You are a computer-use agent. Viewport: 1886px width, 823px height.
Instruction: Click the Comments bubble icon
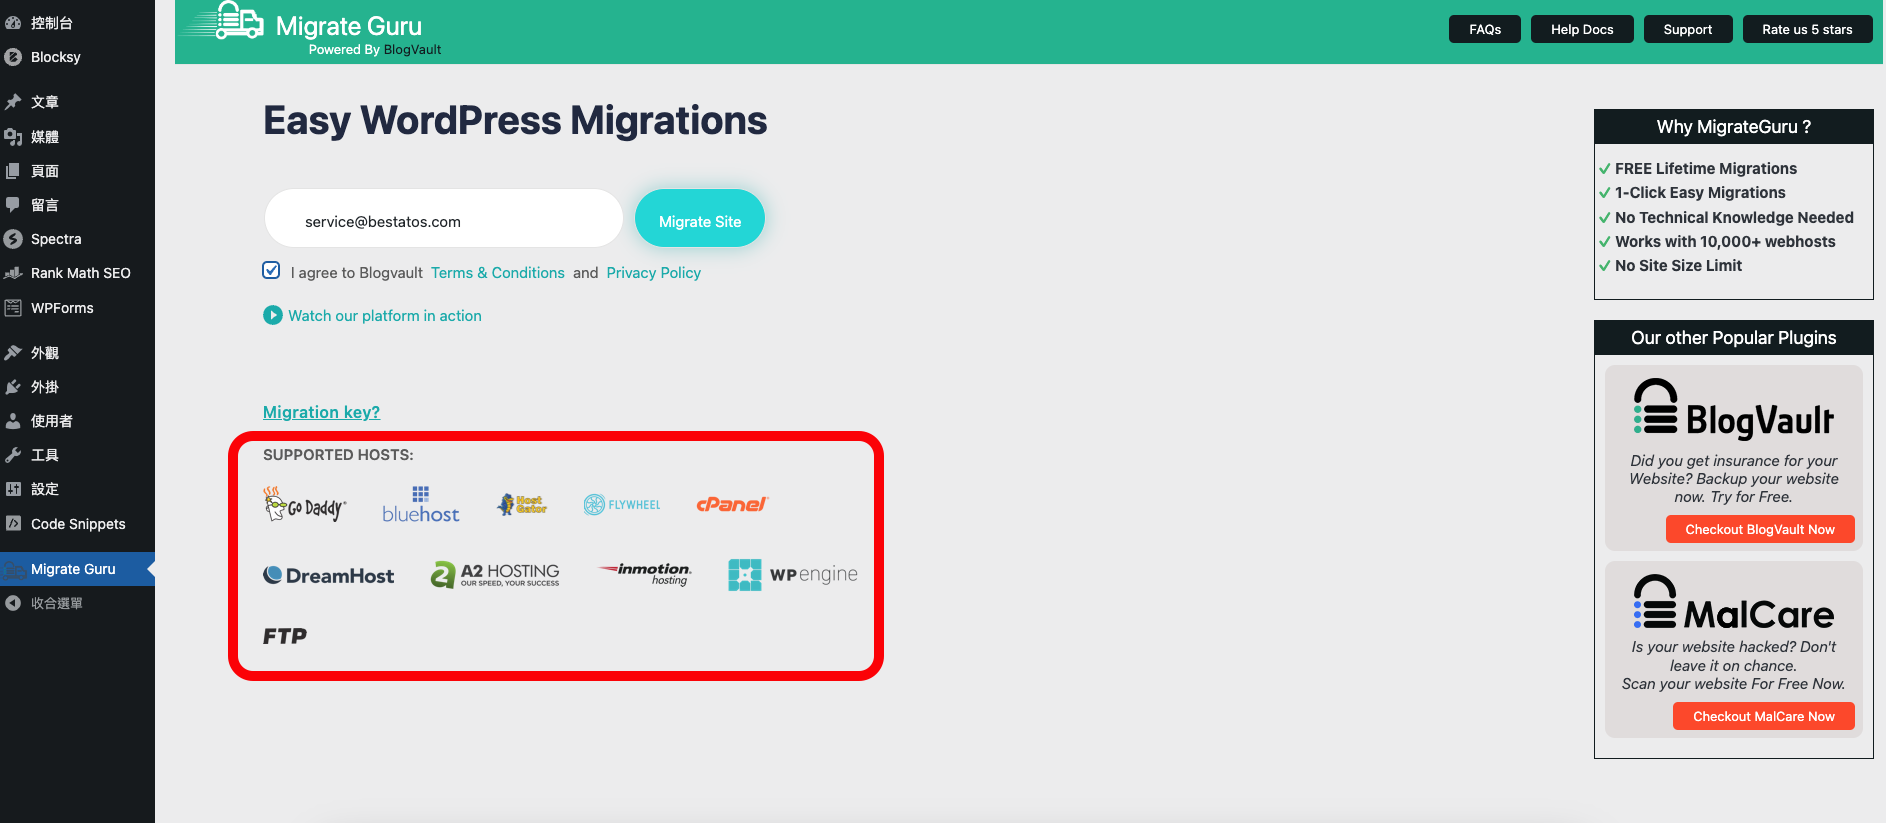pyautogui.click(x=13, y=204)
